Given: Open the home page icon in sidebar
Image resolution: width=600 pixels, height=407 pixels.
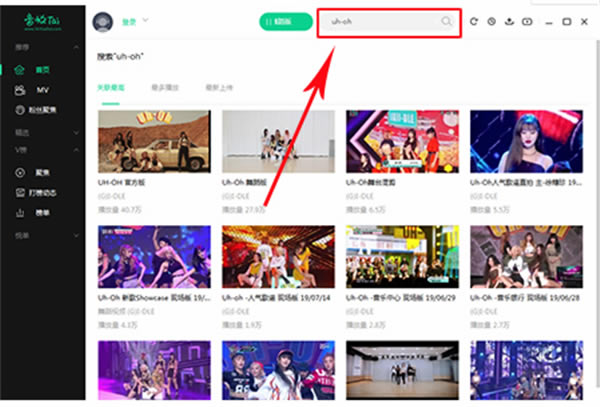Looking at the screenshot, I should tap(20, 70).
